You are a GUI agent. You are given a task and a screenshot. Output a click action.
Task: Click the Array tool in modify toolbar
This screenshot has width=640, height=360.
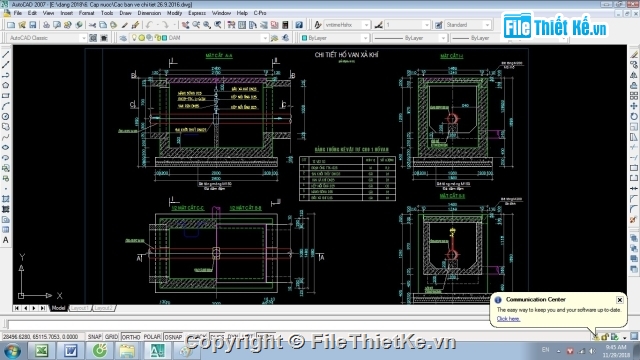[x=633, y=96]
